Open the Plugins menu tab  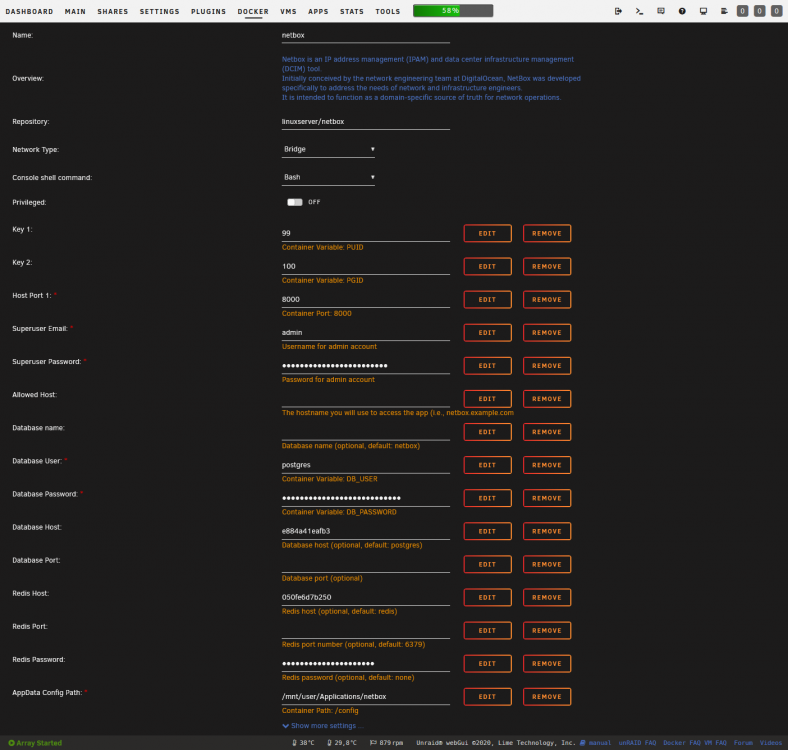pyautogui.click(x=209, y=11)
